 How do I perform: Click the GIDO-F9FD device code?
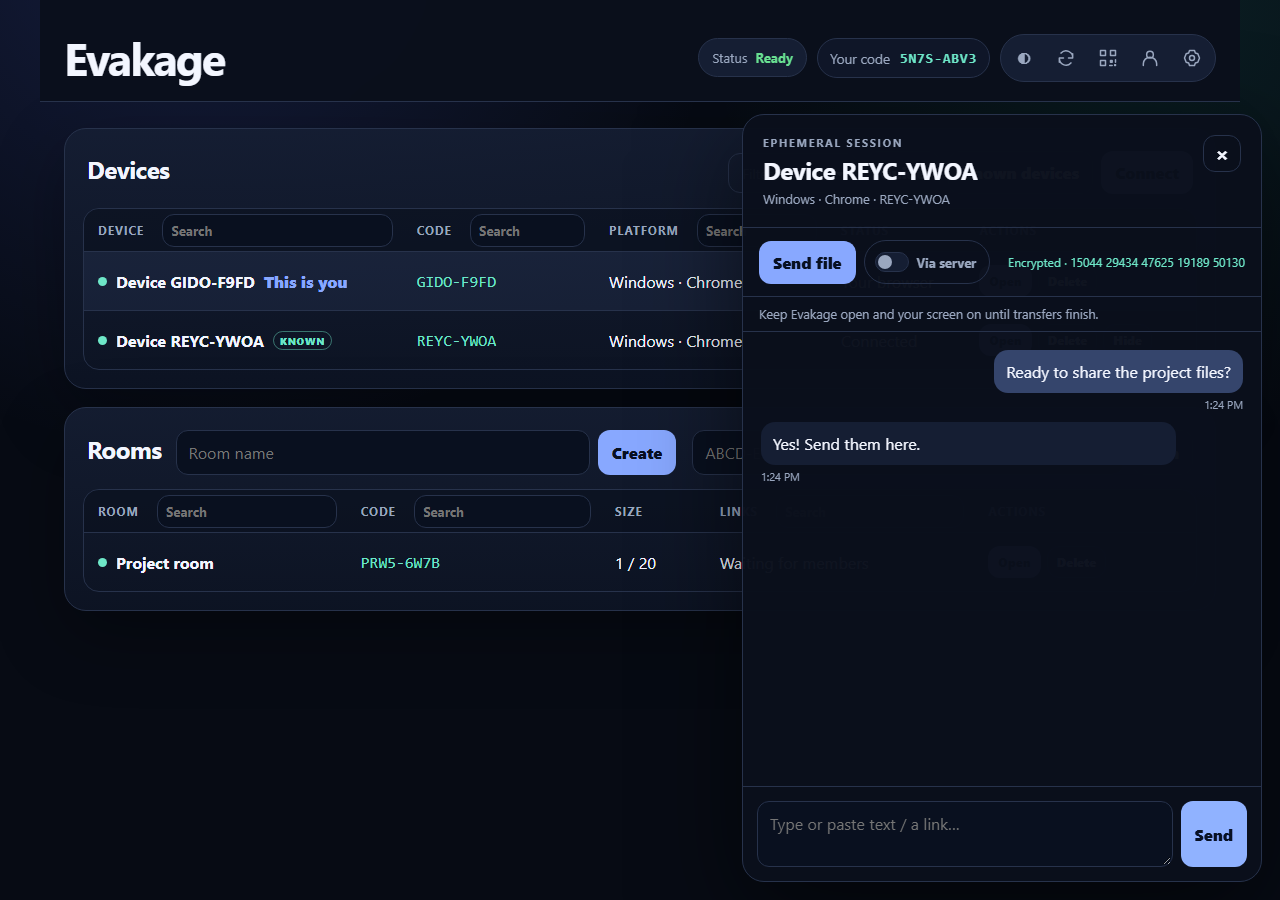click(456, 282)
